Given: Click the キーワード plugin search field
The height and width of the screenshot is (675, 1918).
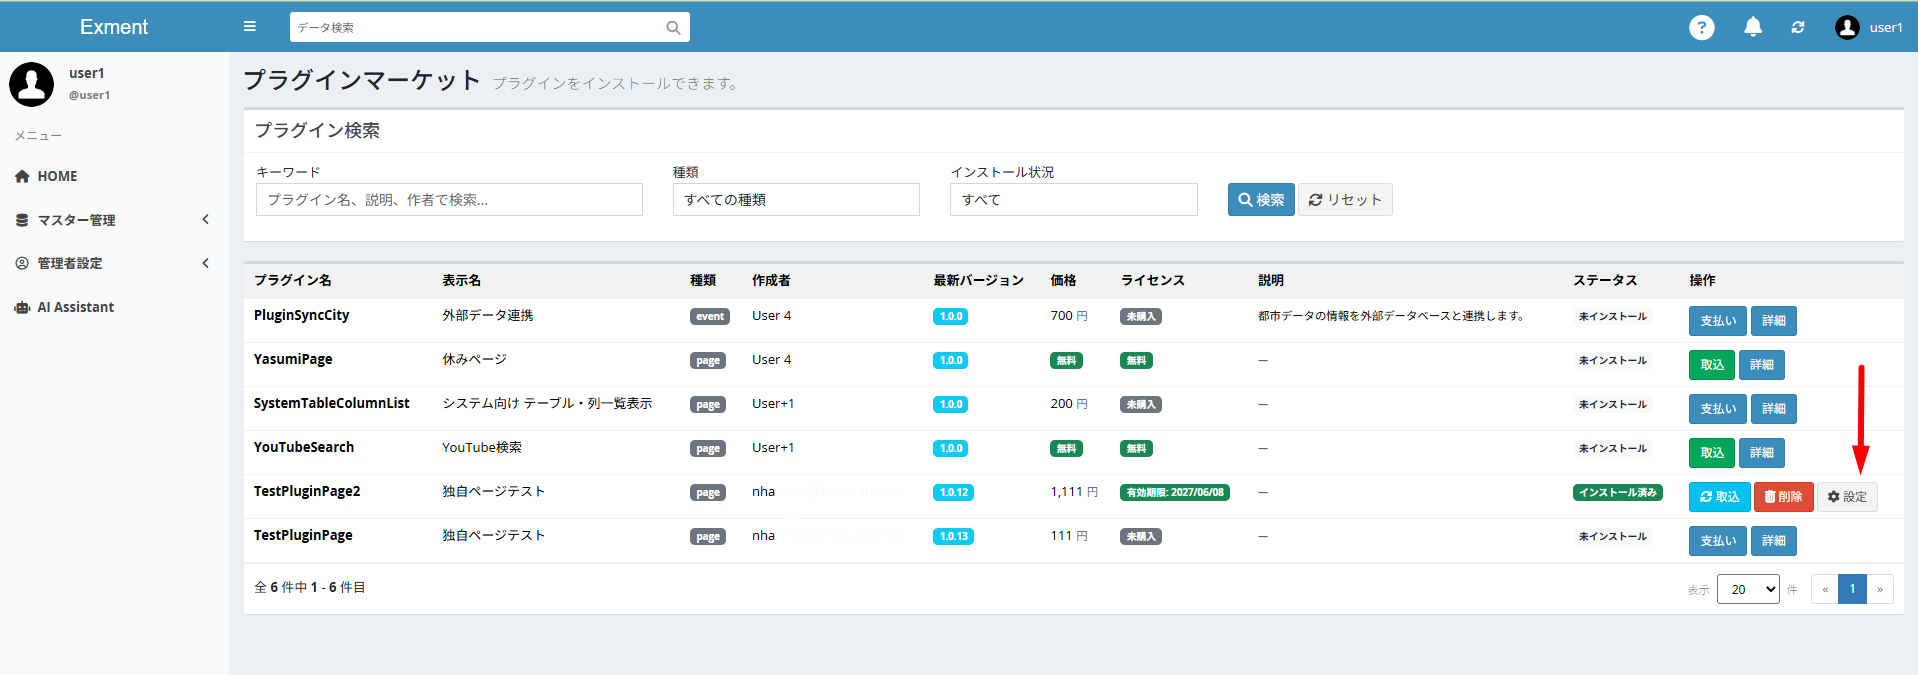Looking at the screenshot, I should (449, 199).
